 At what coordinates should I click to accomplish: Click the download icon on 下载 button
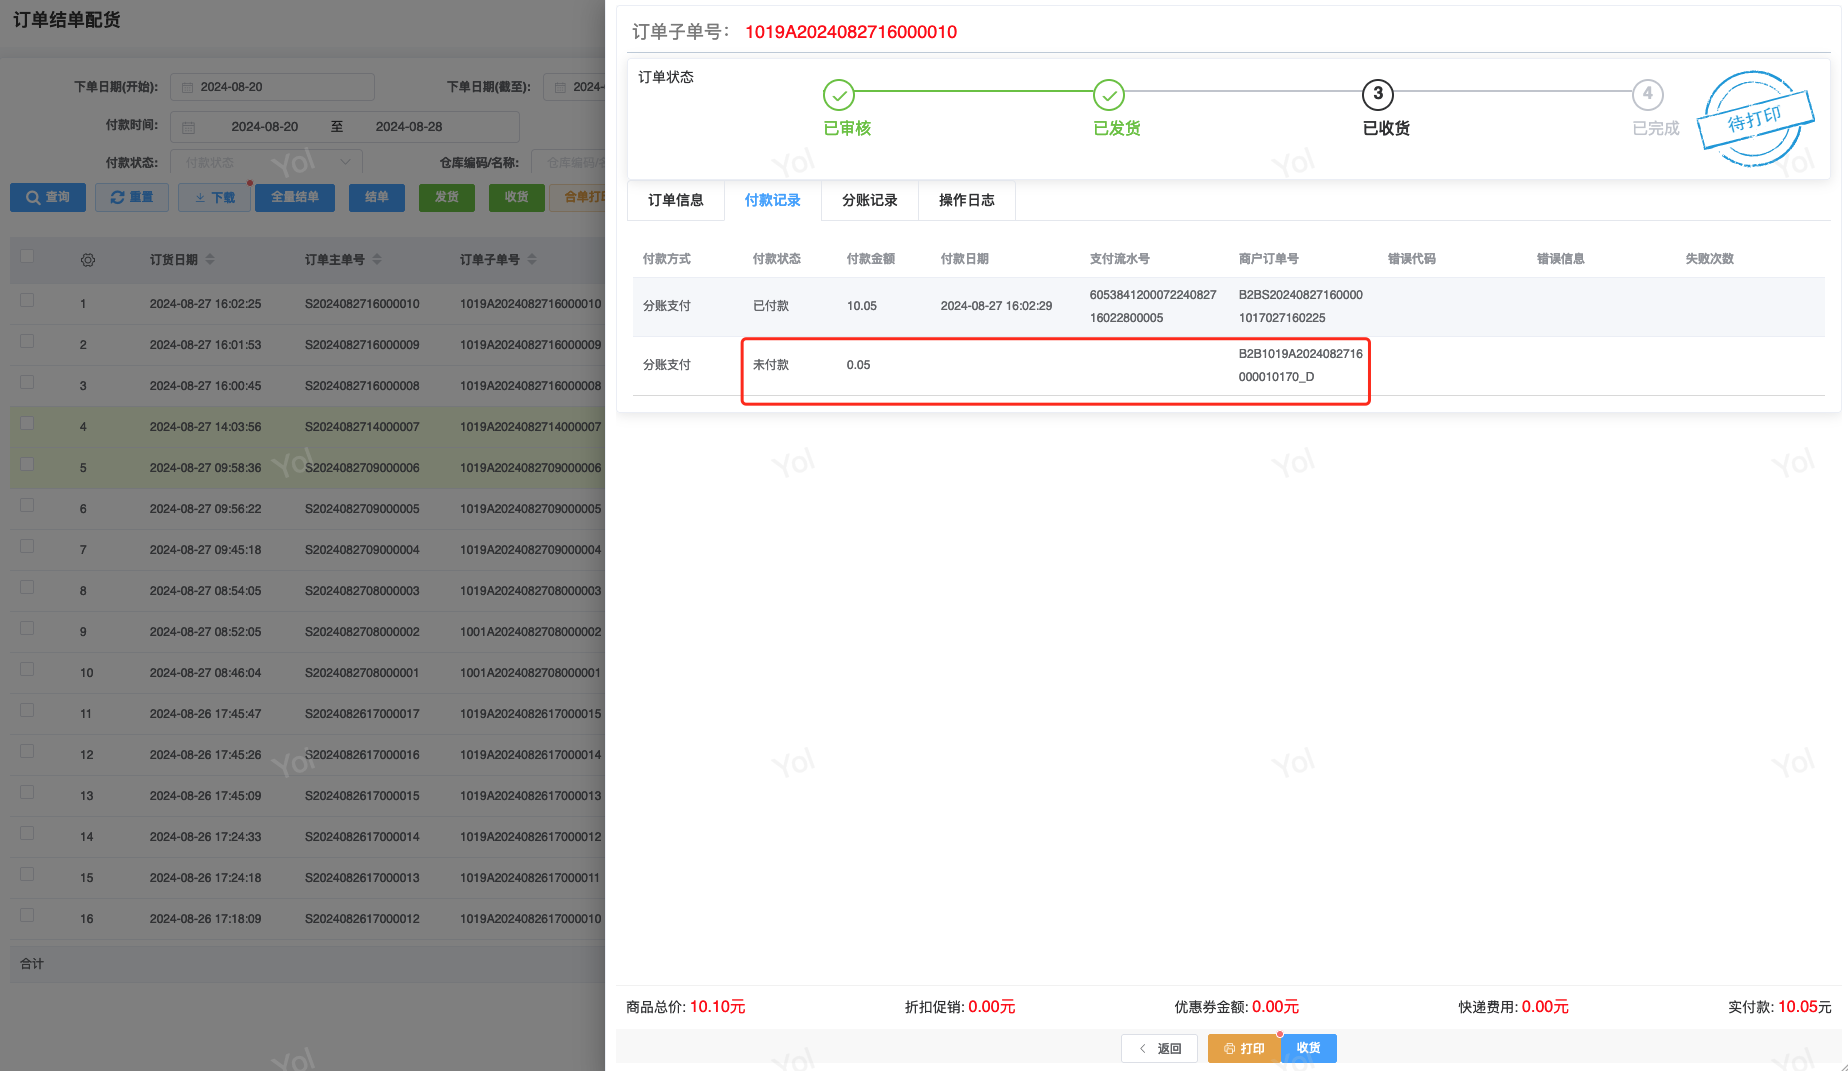tap(200, 197)
